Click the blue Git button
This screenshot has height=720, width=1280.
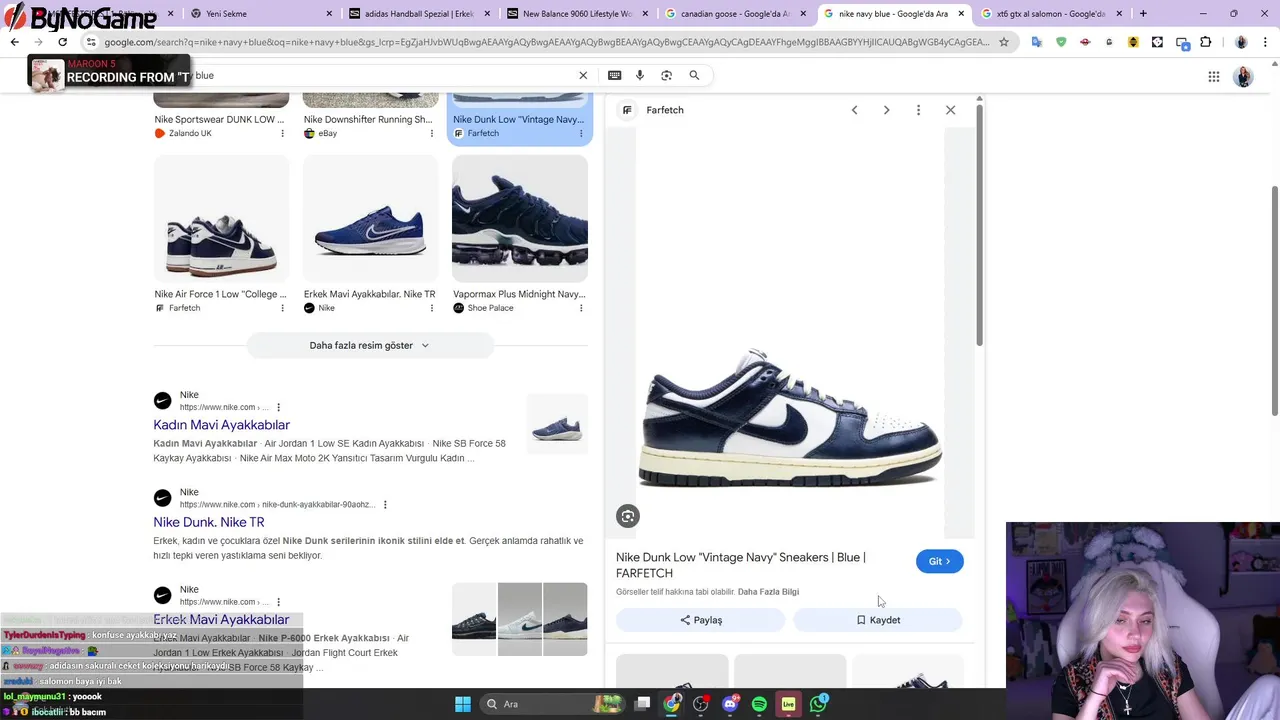[940, 561]
